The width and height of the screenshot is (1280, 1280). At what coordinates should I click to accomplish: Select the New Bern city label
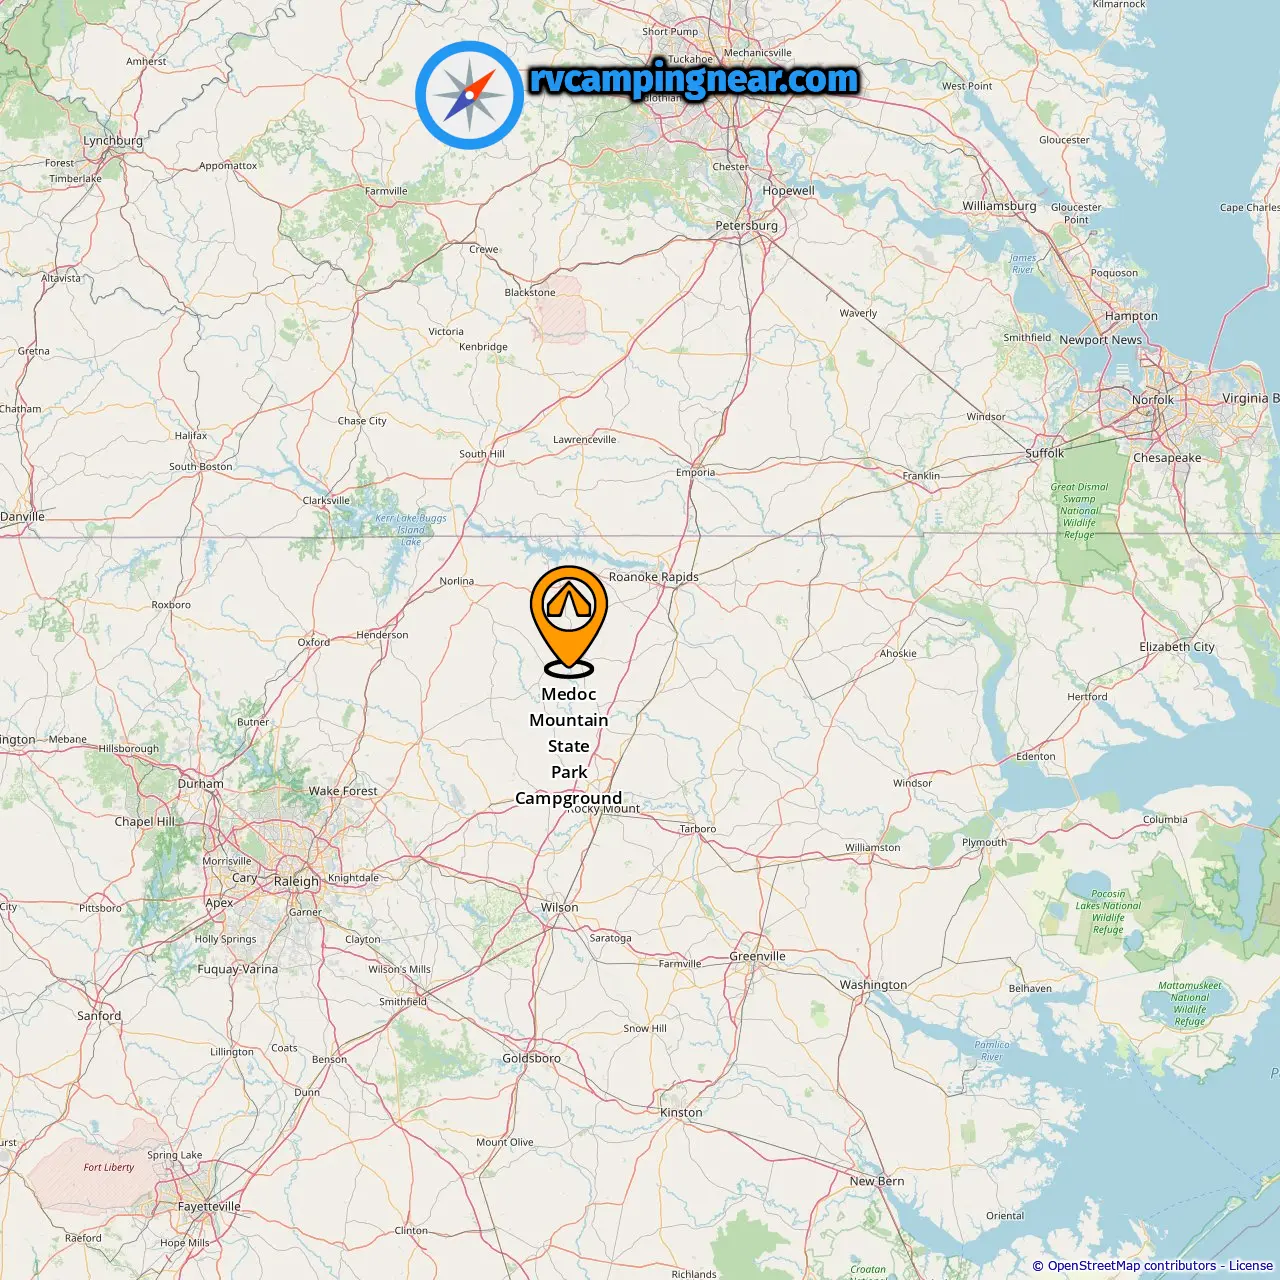coord(877,1181)
